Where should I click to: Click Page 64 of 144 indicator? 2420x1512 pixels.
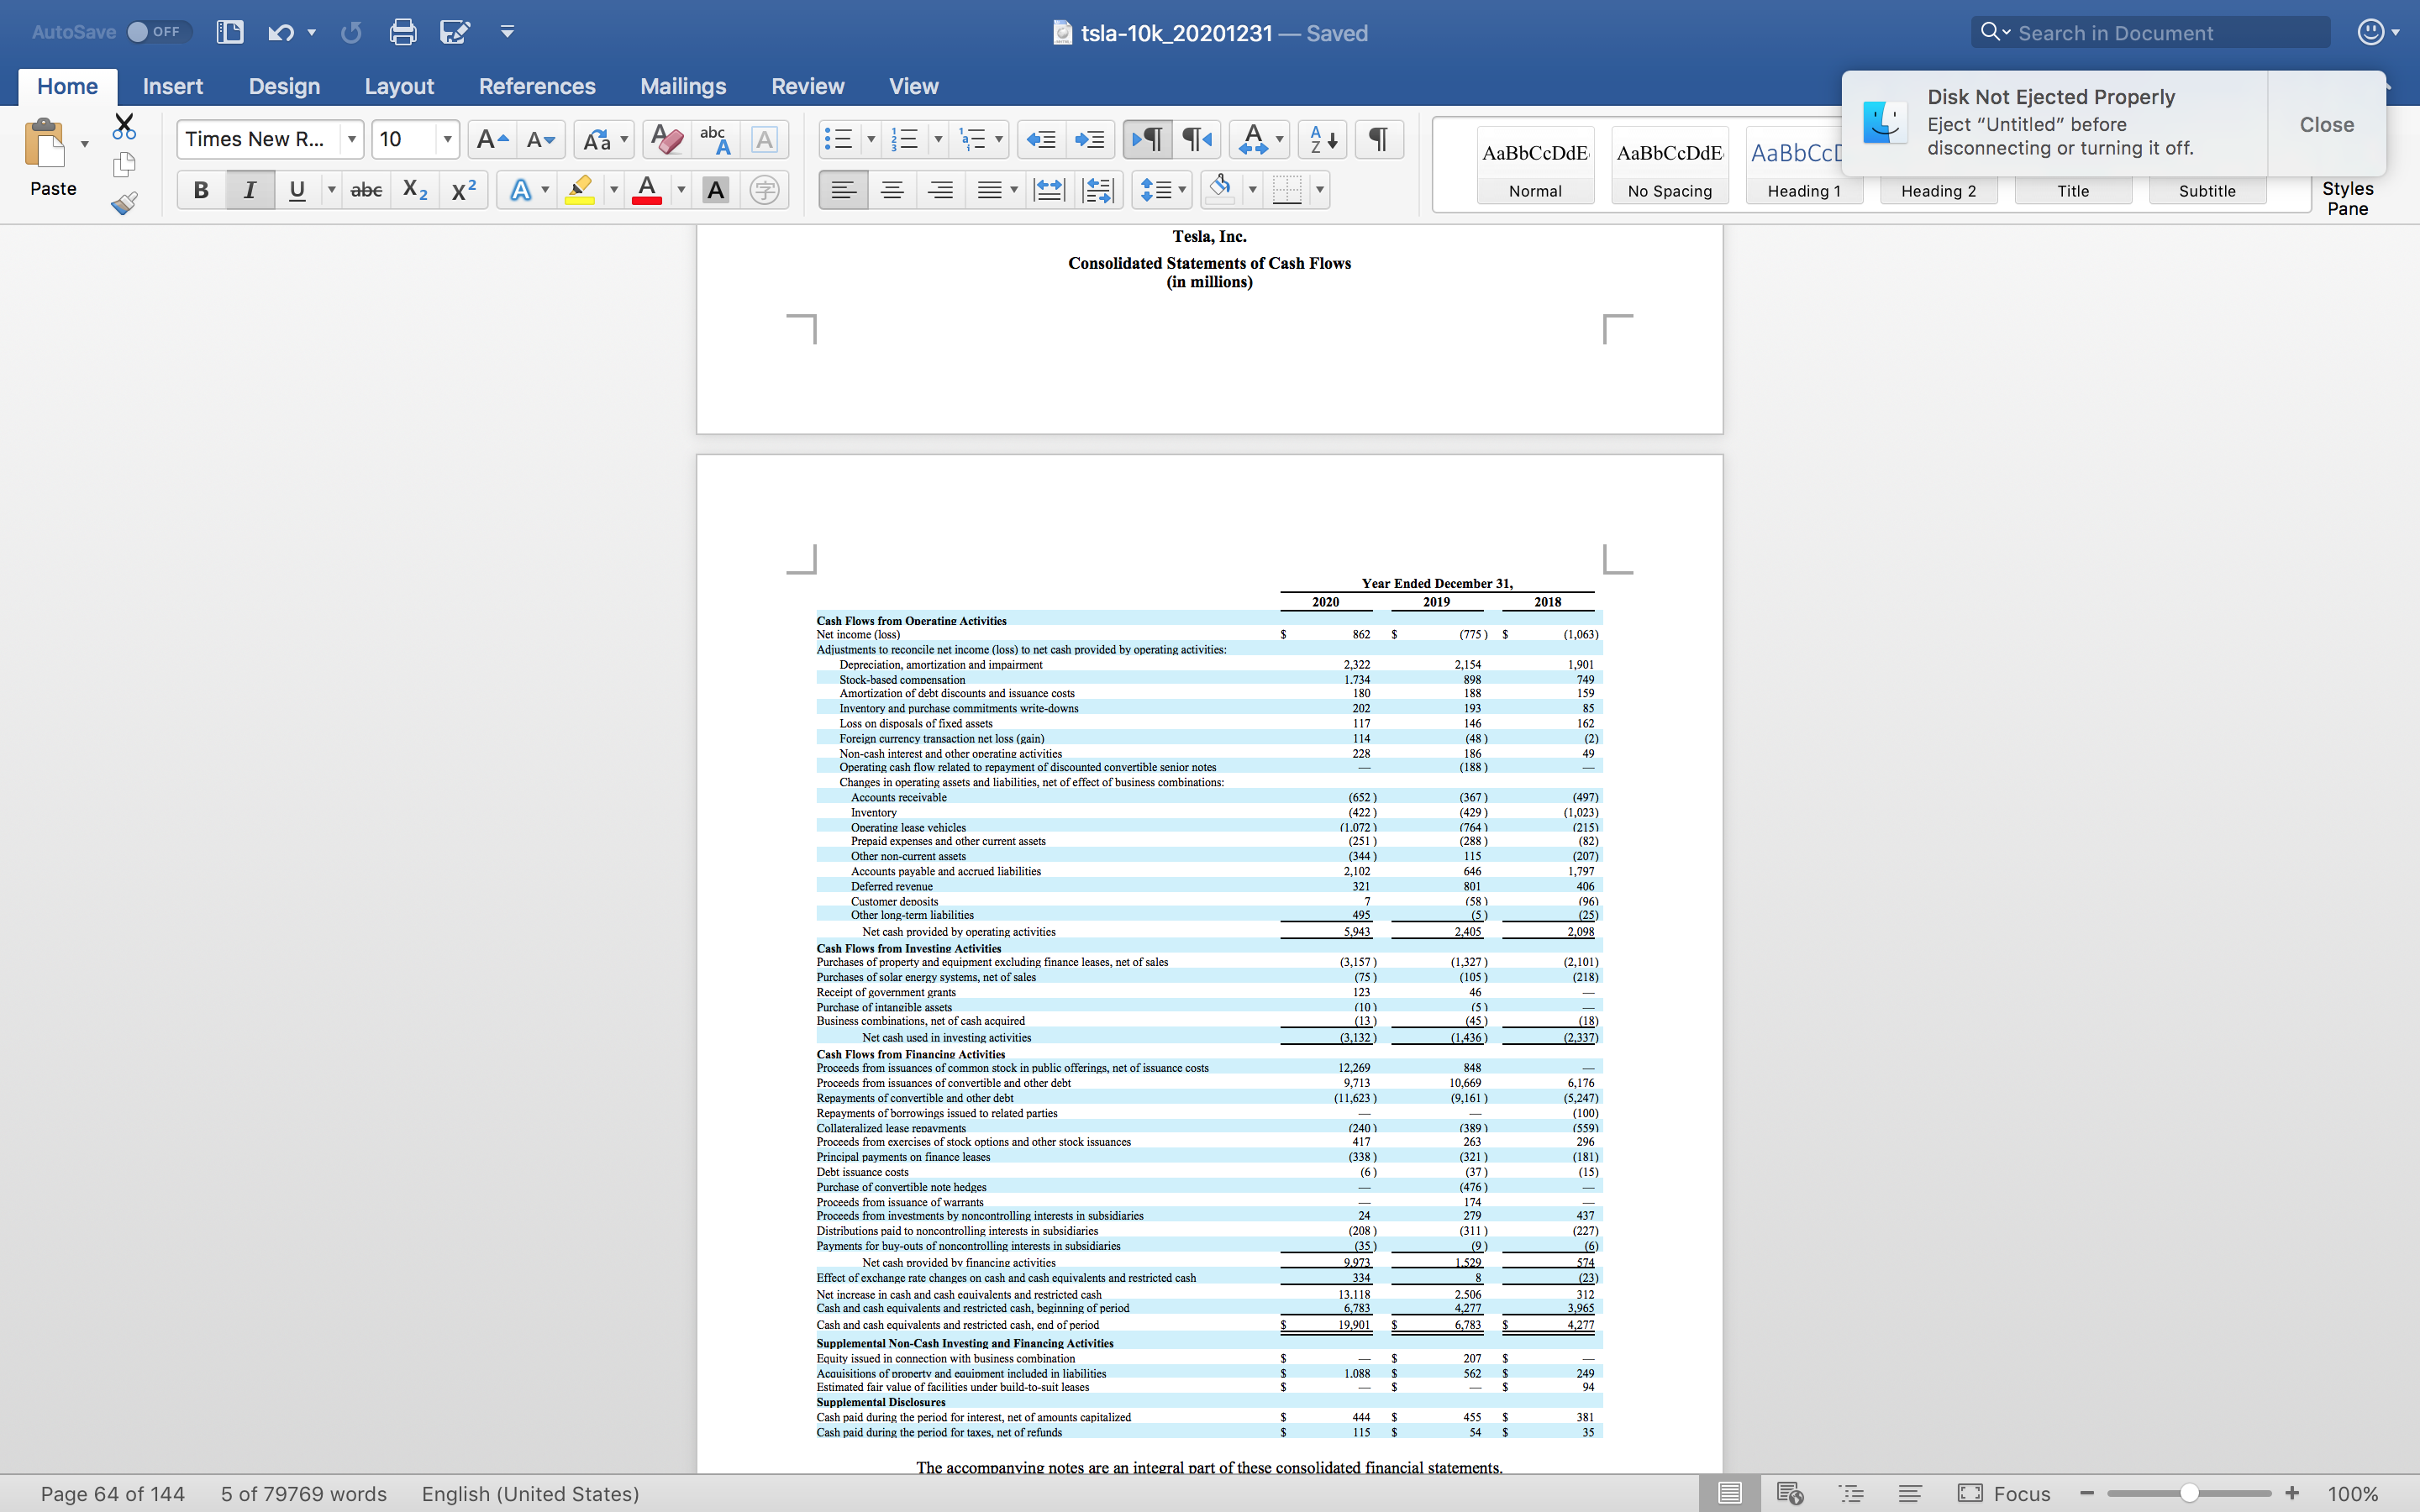point(113,1493)
